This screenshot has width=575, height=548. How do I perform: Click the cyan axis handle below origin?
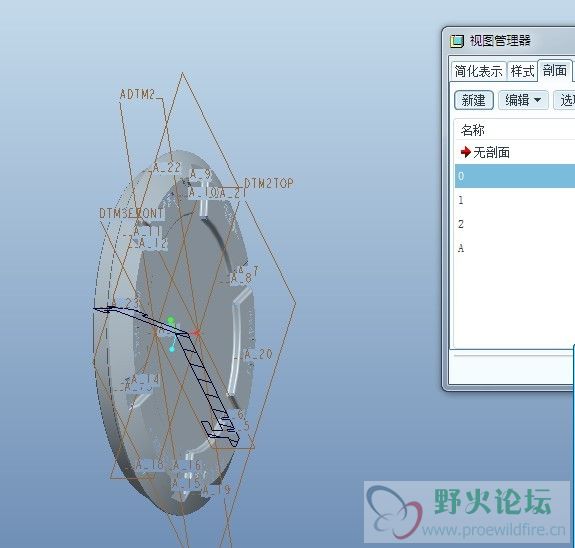pos(172,348)
